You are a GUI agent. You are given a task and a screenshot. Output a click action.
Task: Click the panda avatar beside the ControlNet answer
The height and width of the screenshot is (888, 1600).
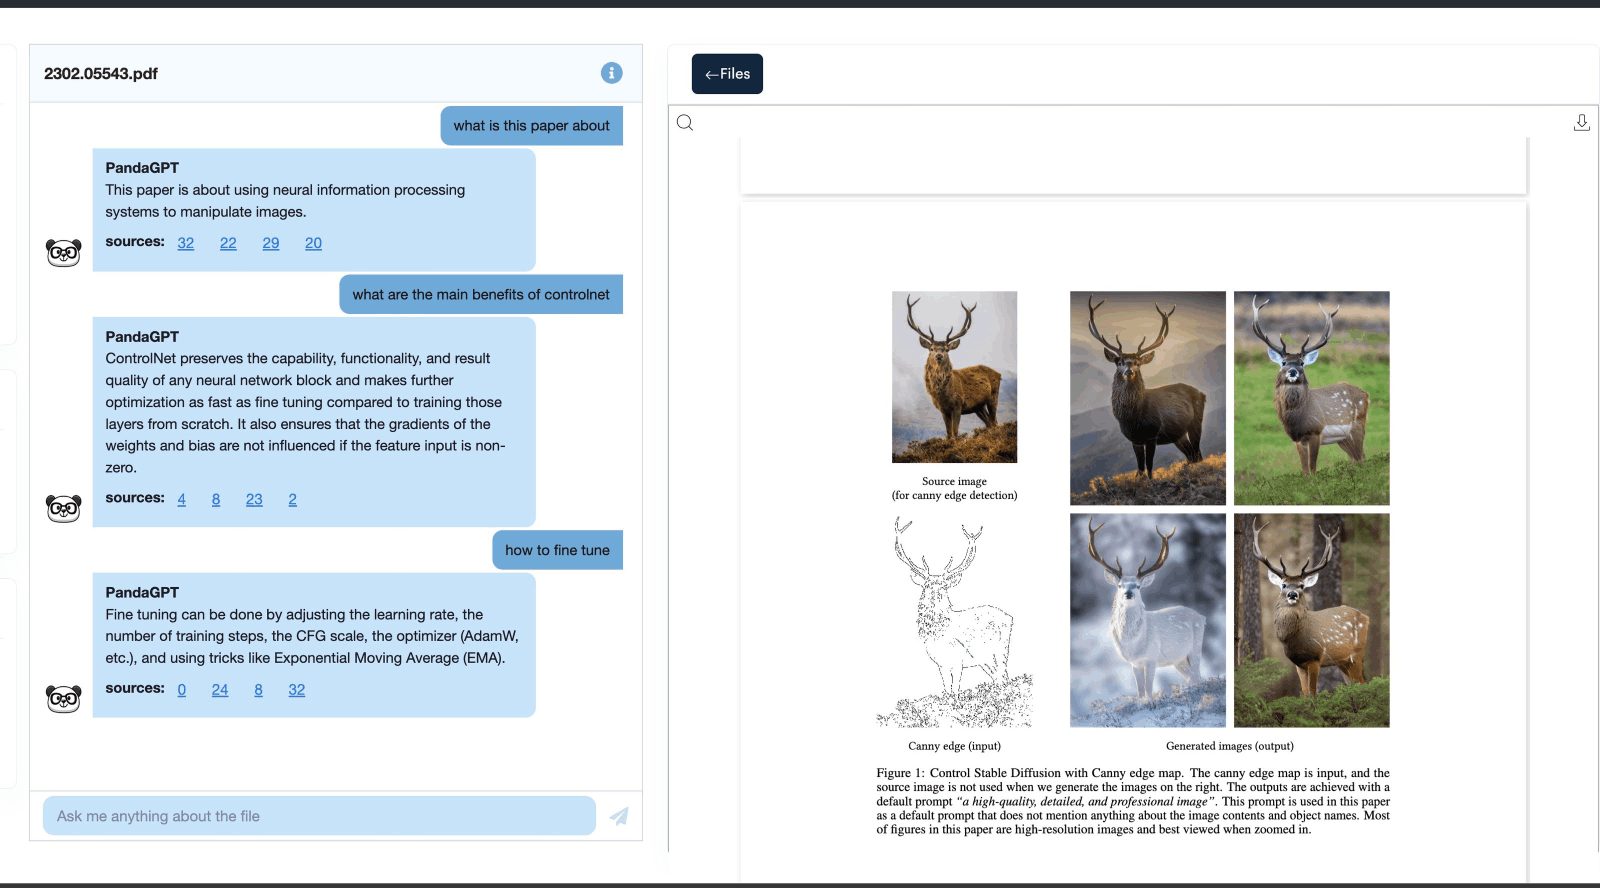coord(64,508)
